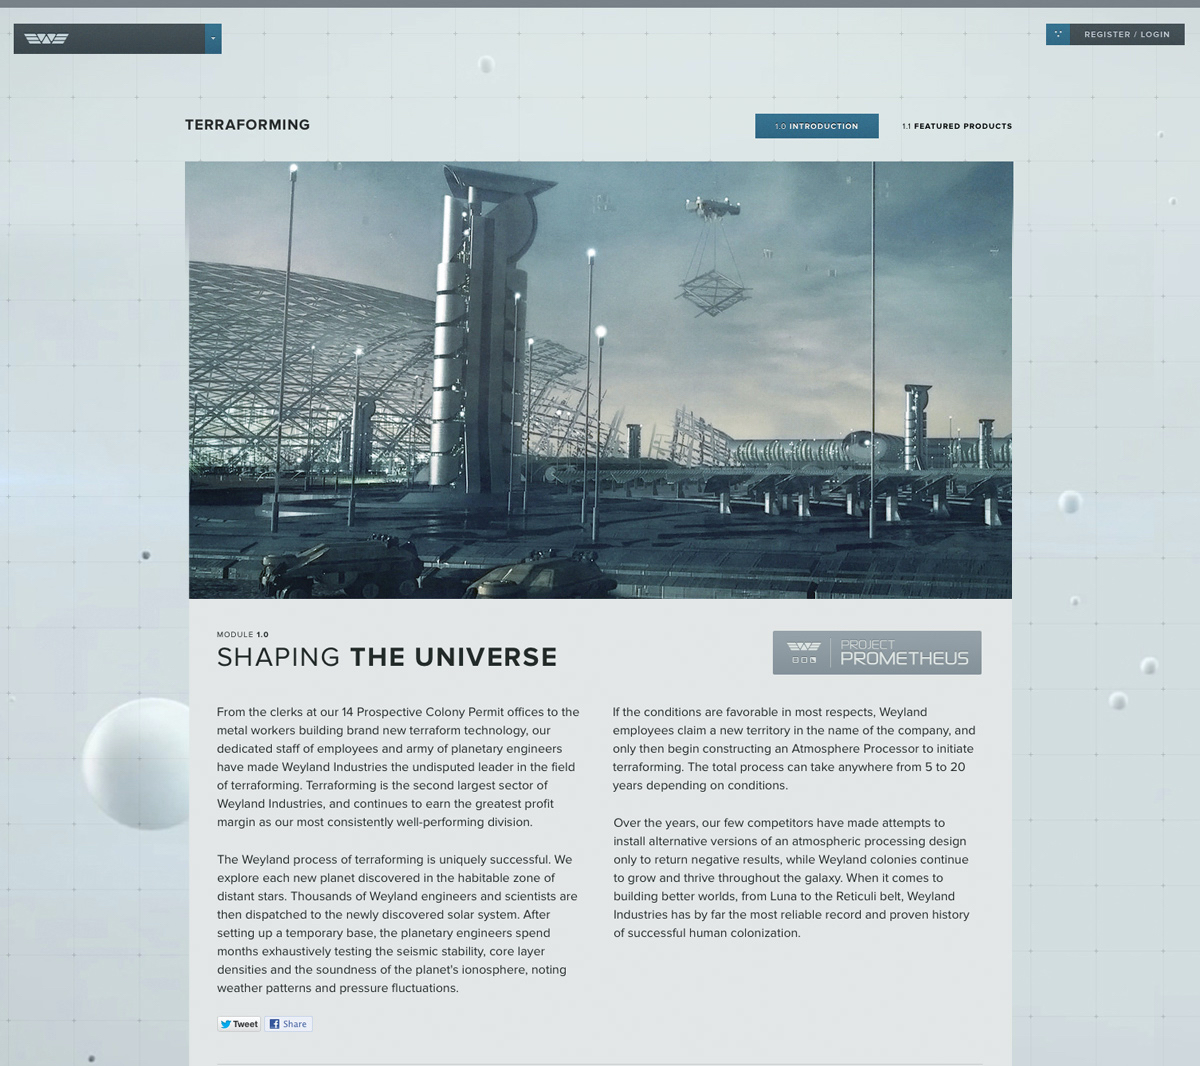Click the blue icon left of Register / Login
1200x1066 pixels.
click(1057, 34)
